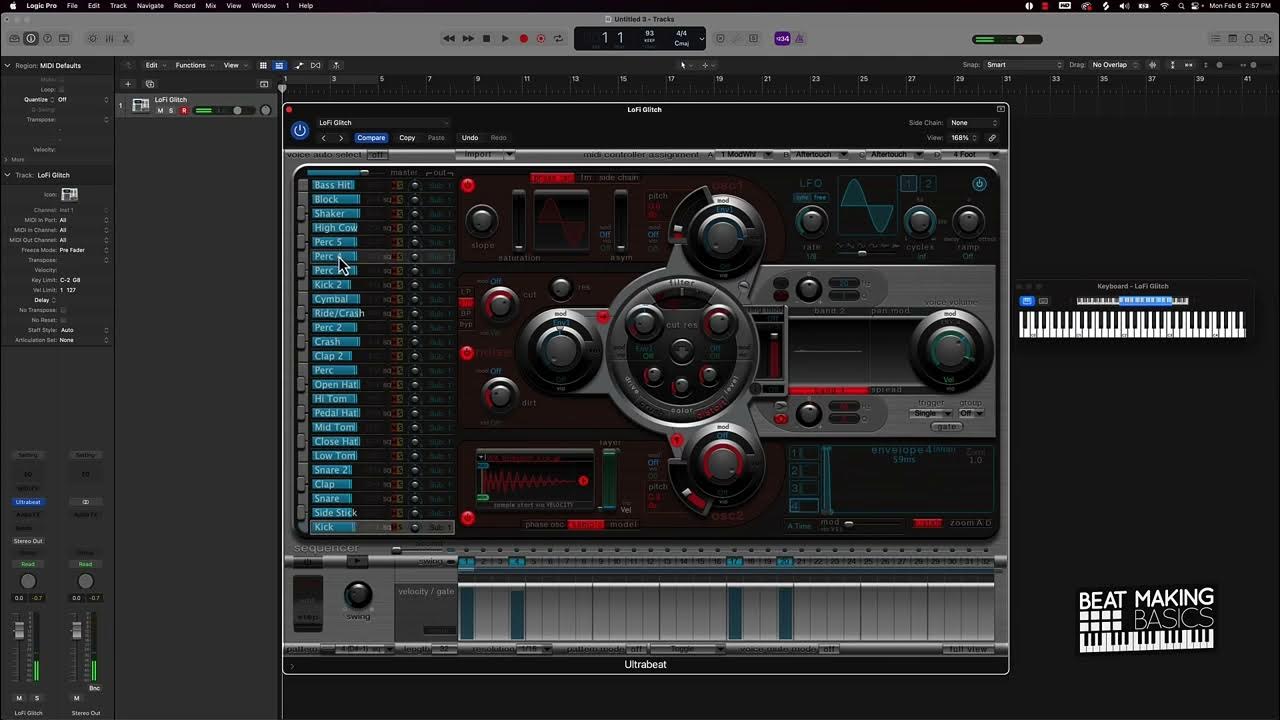Select the Open Hat drum voice
This screenshot has height=720, width=1280.
(336, 384)
